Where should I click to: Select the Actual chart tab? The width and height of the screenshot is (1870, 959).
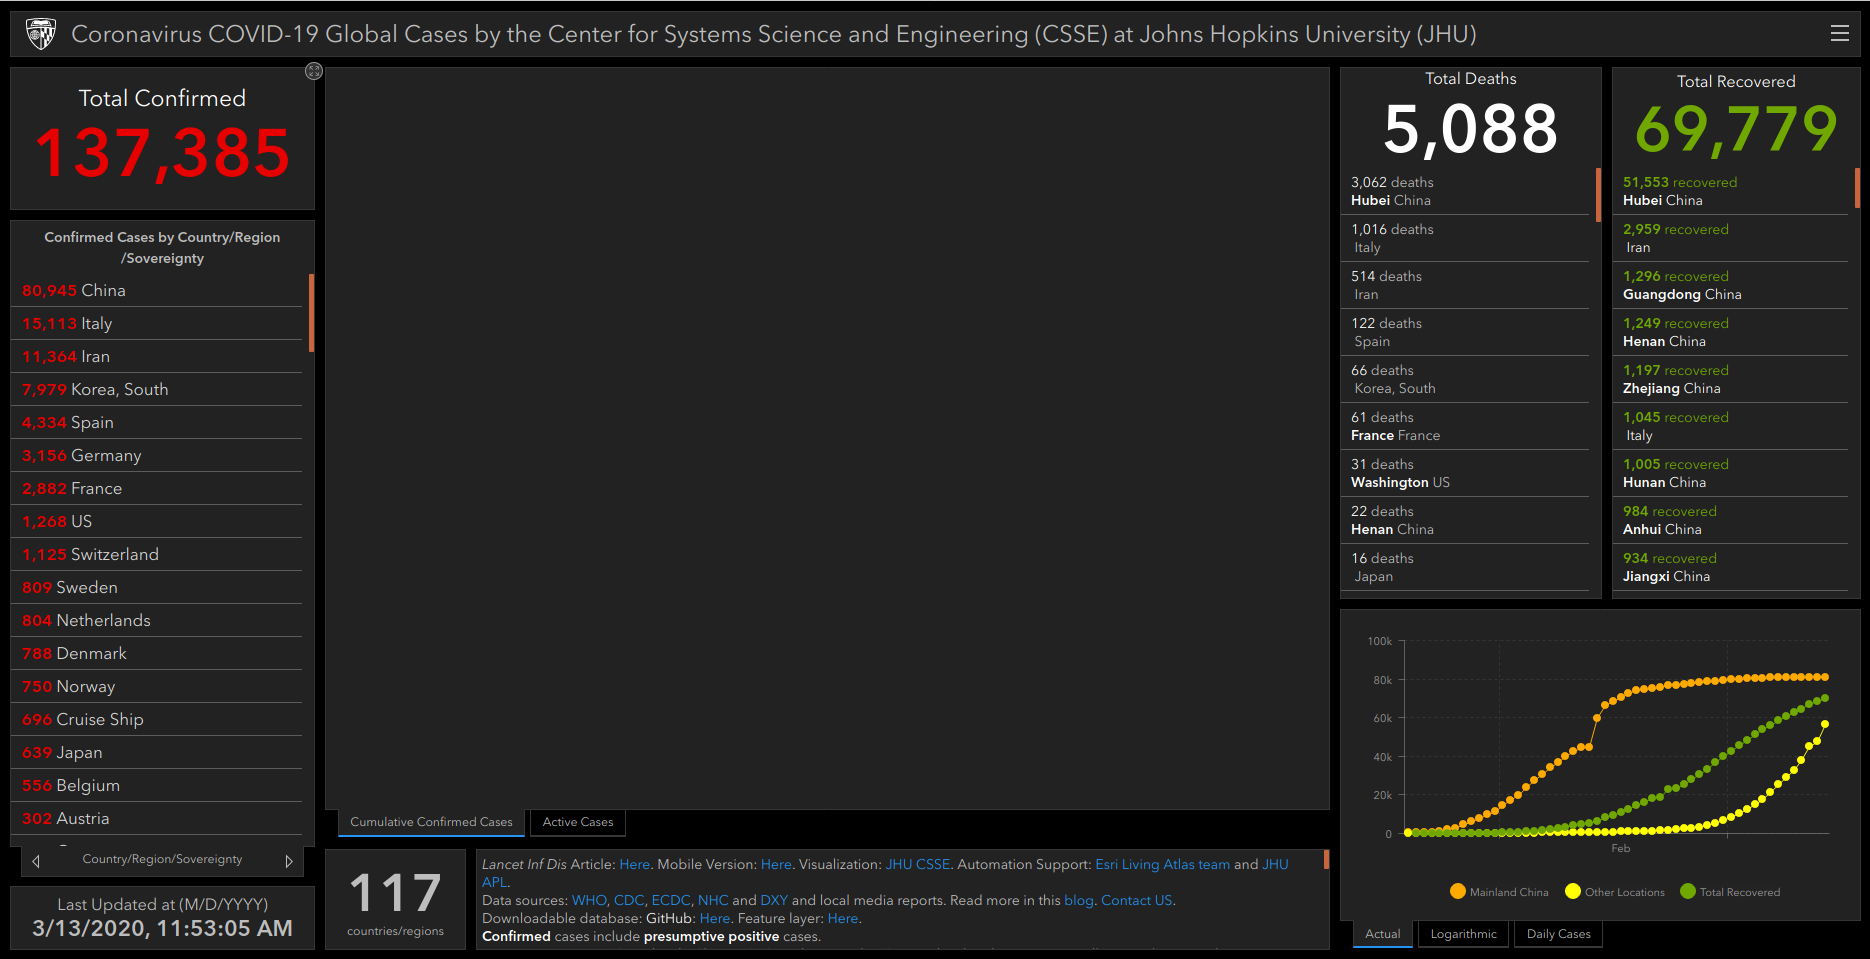pyautogui.click(x=1383, y=934)
